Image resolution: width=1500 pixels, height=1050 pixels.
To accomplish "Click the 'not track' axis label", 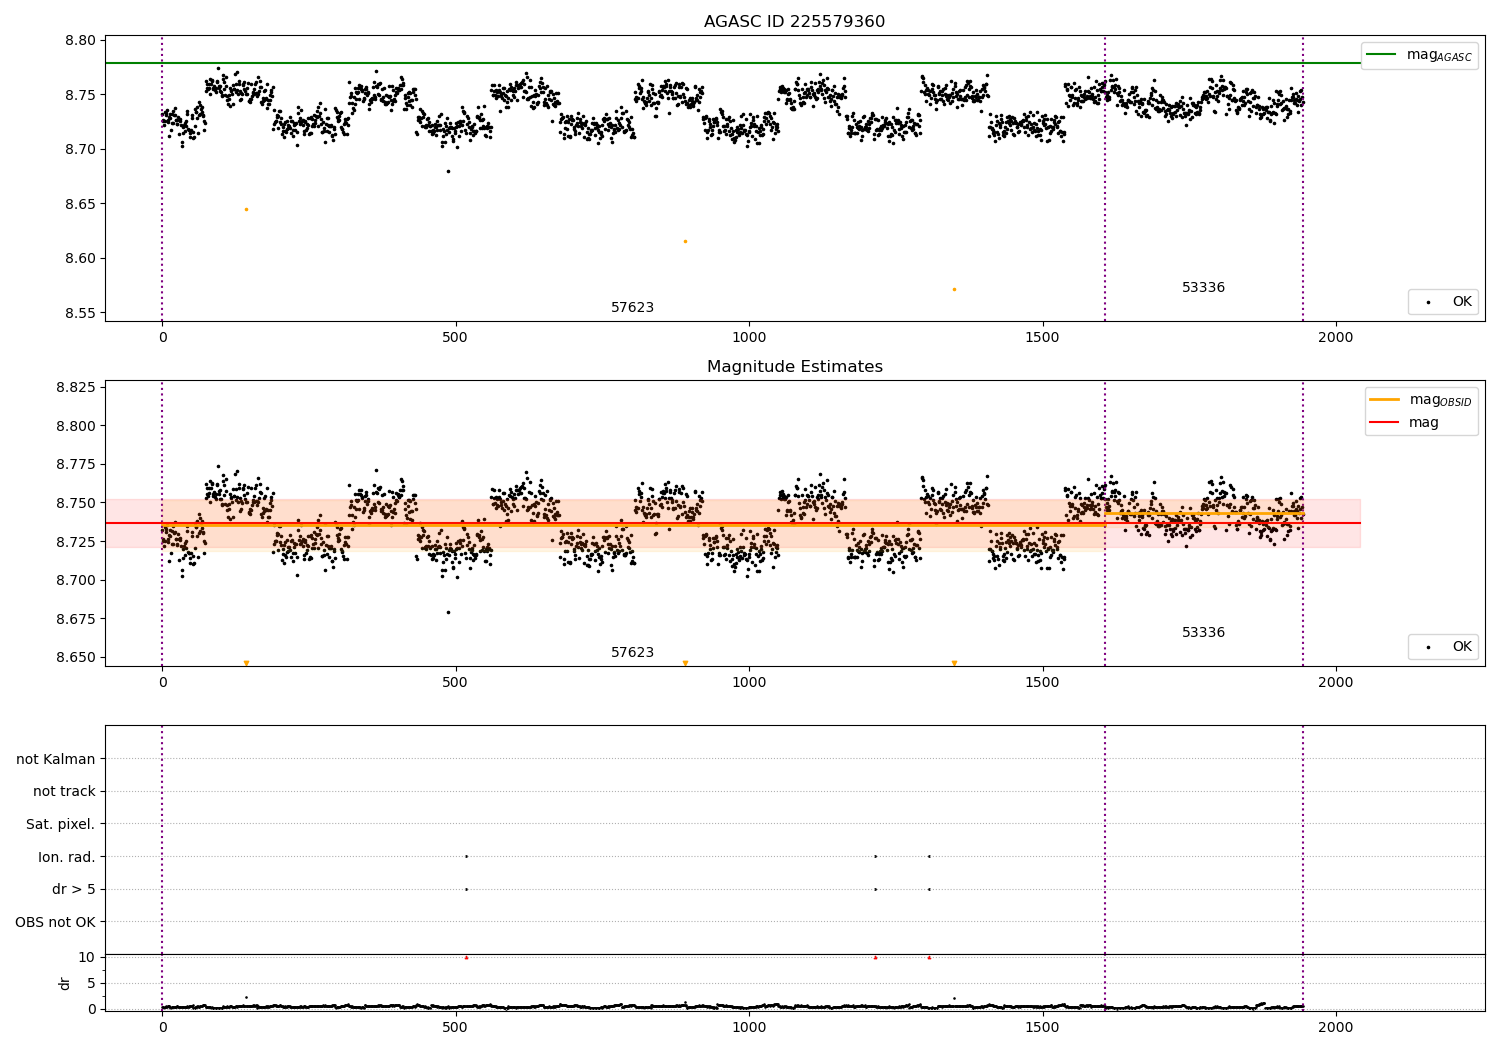I will pyautogui.click(x=64, y=792).
